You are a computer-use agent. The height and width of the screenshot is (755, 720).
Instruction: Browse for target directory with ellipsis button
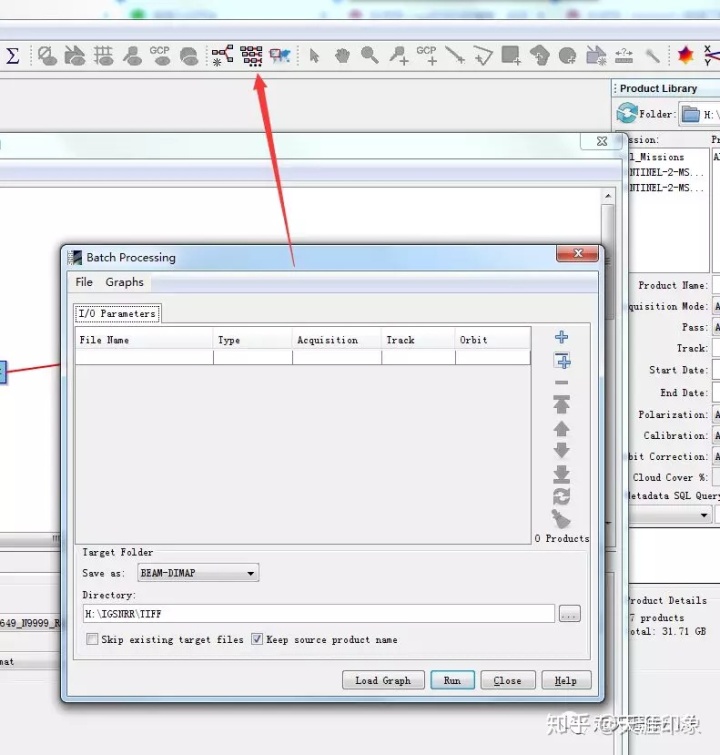pos(570,613)
